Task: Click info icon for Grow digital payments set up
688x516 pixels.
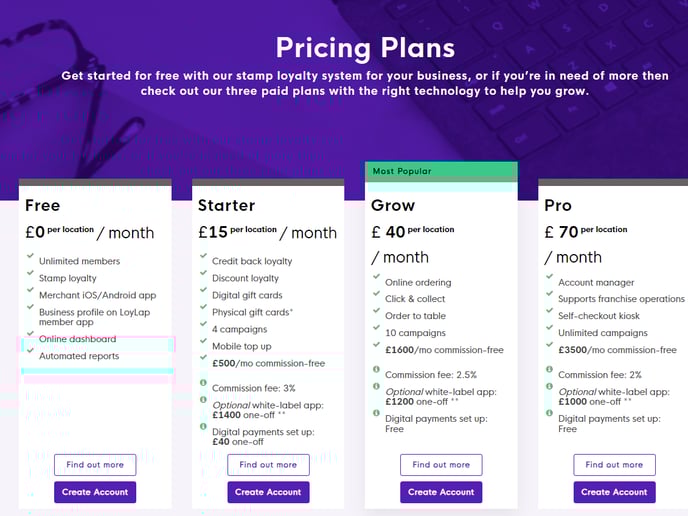Action: 376,413
